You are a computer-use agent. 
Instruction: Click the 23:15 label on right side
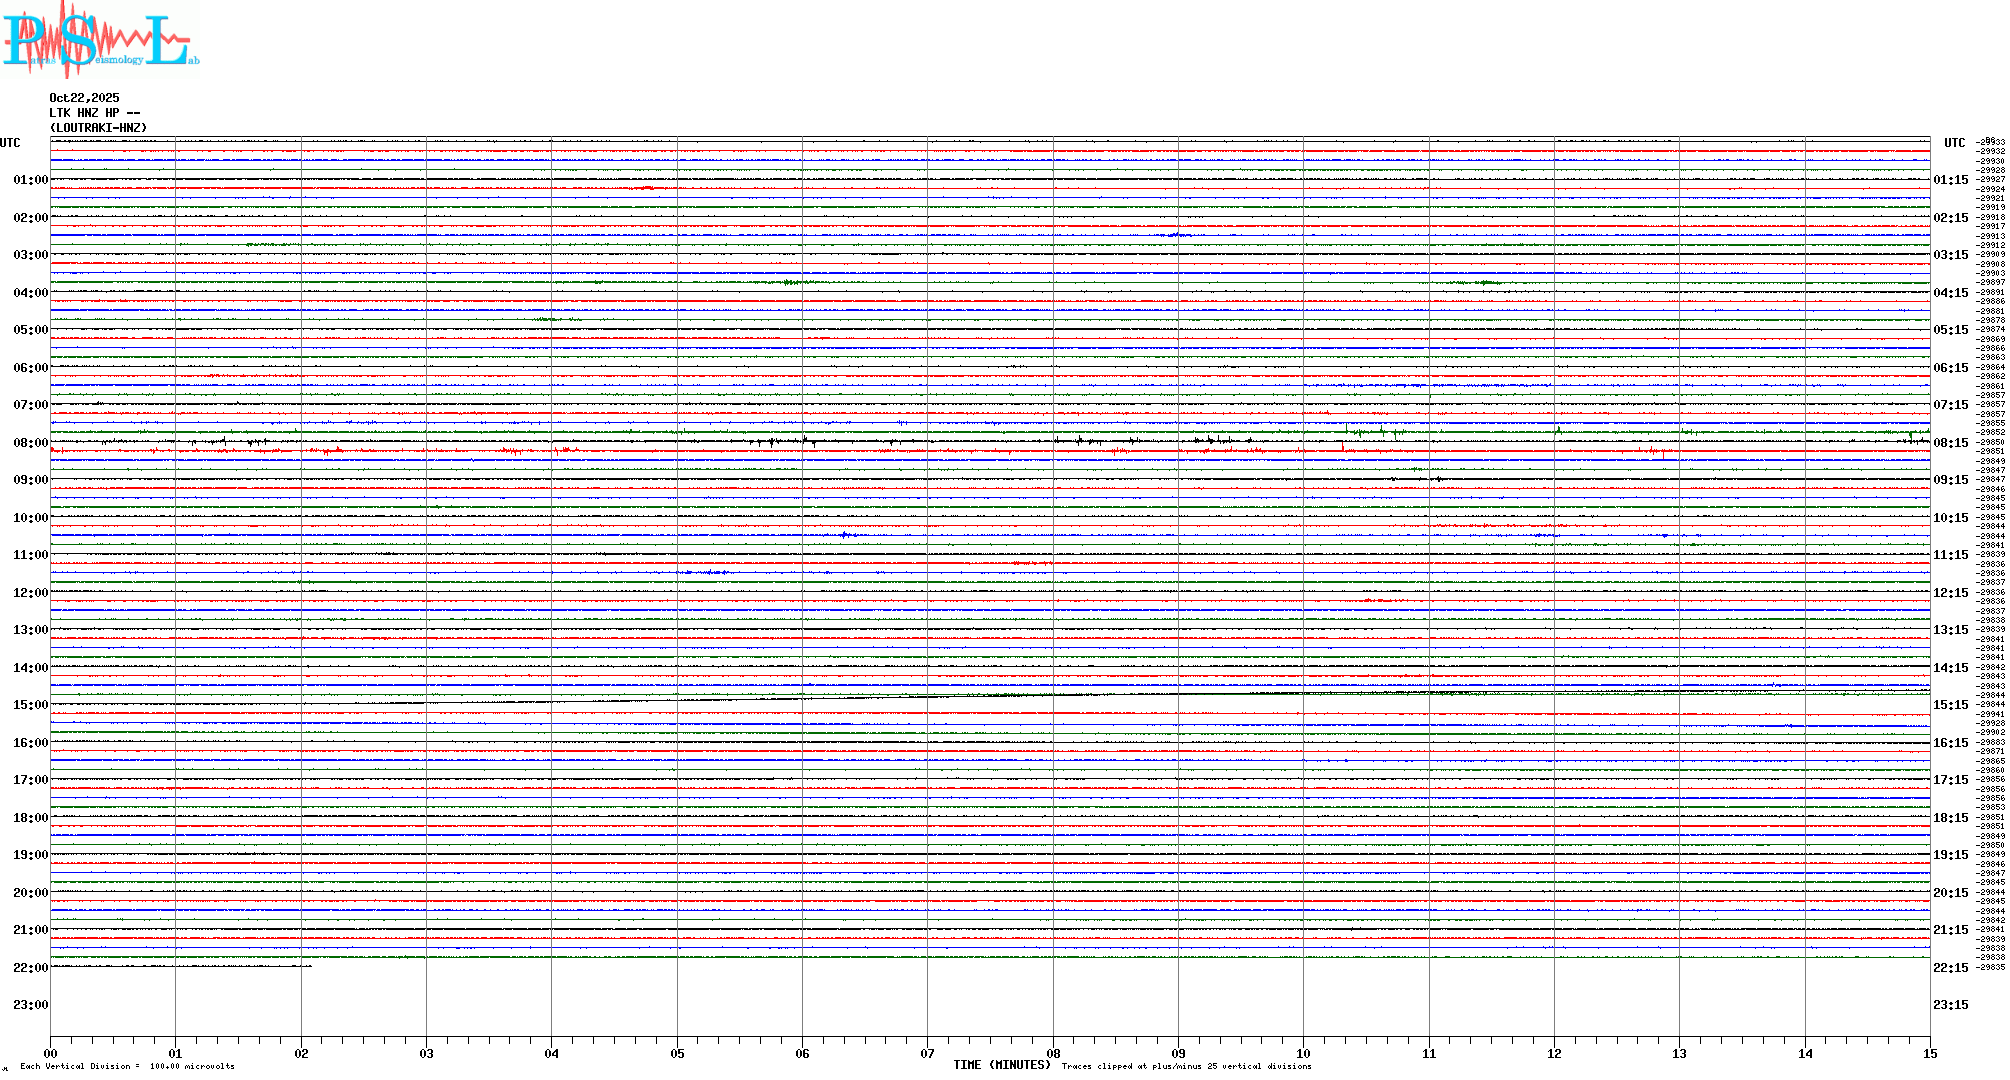1950,1005
